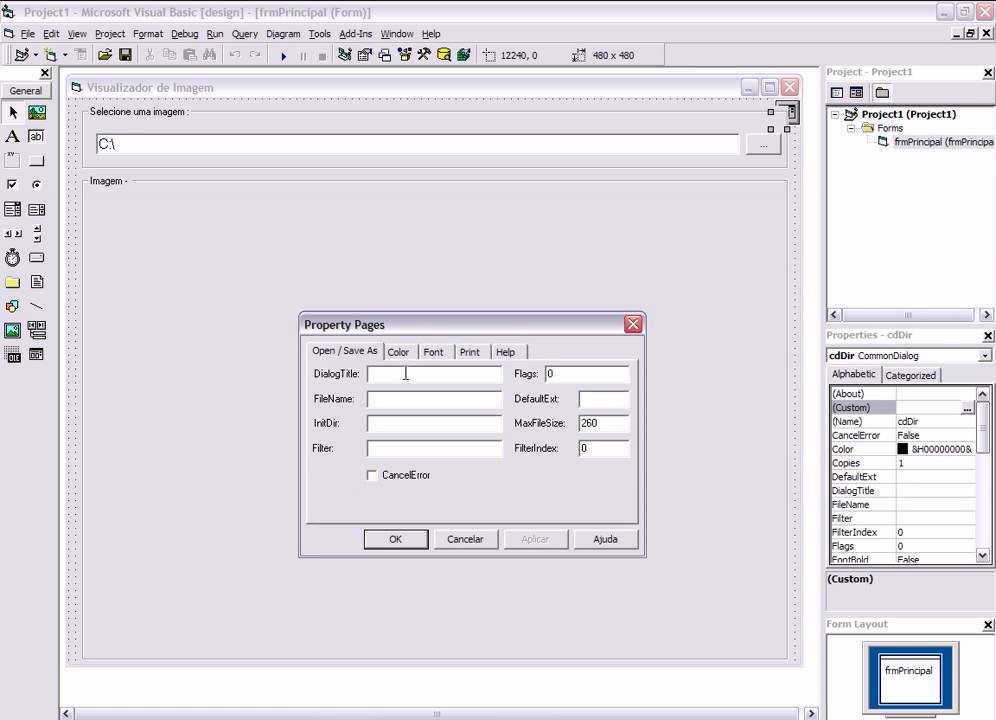Select the OptionButton control in the toolbox
This screenshot has width=996, height=720.
point(37,184)
